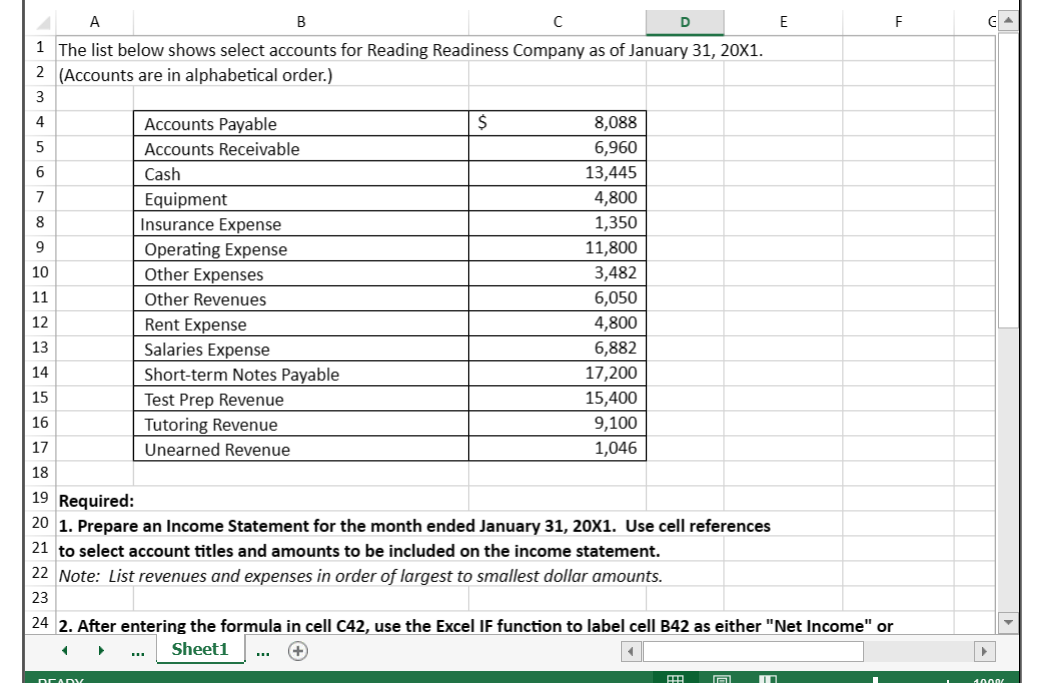
Task: Click the previous sheet navigation arrow
Action: tap(65, 652)
